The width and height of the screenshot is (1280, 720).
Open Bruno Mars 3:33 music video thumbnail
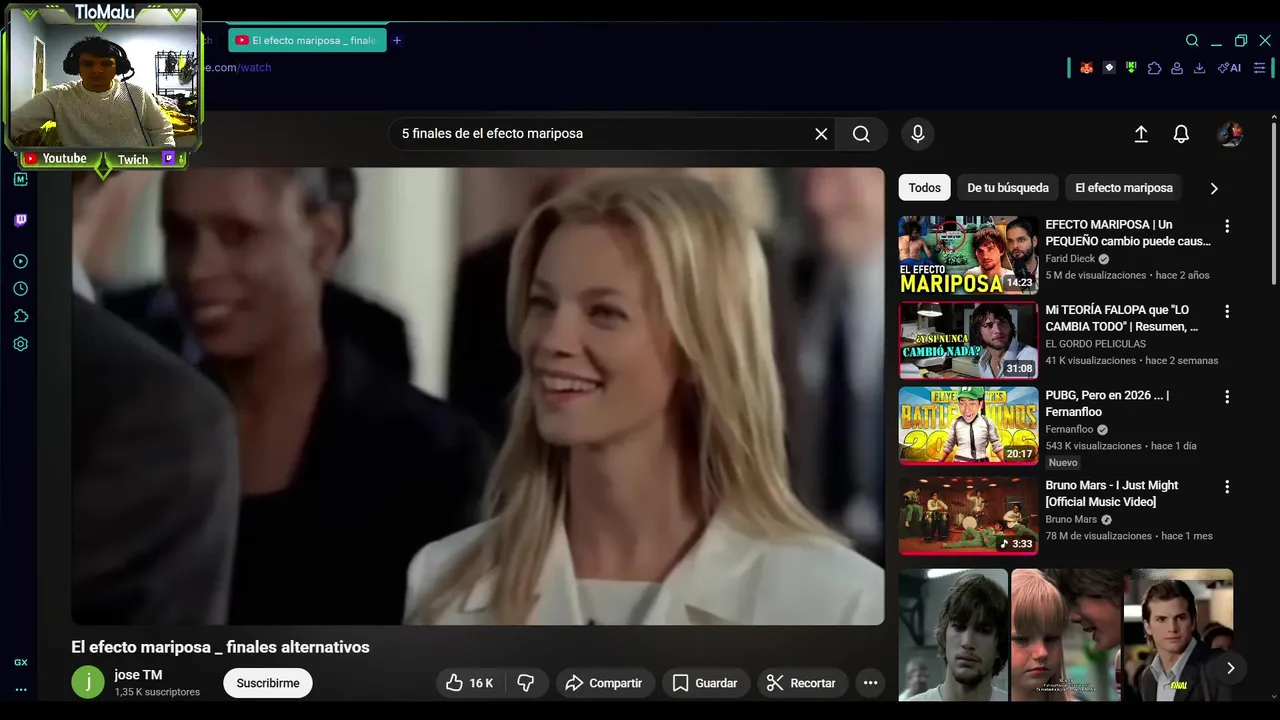click(968, 516)
